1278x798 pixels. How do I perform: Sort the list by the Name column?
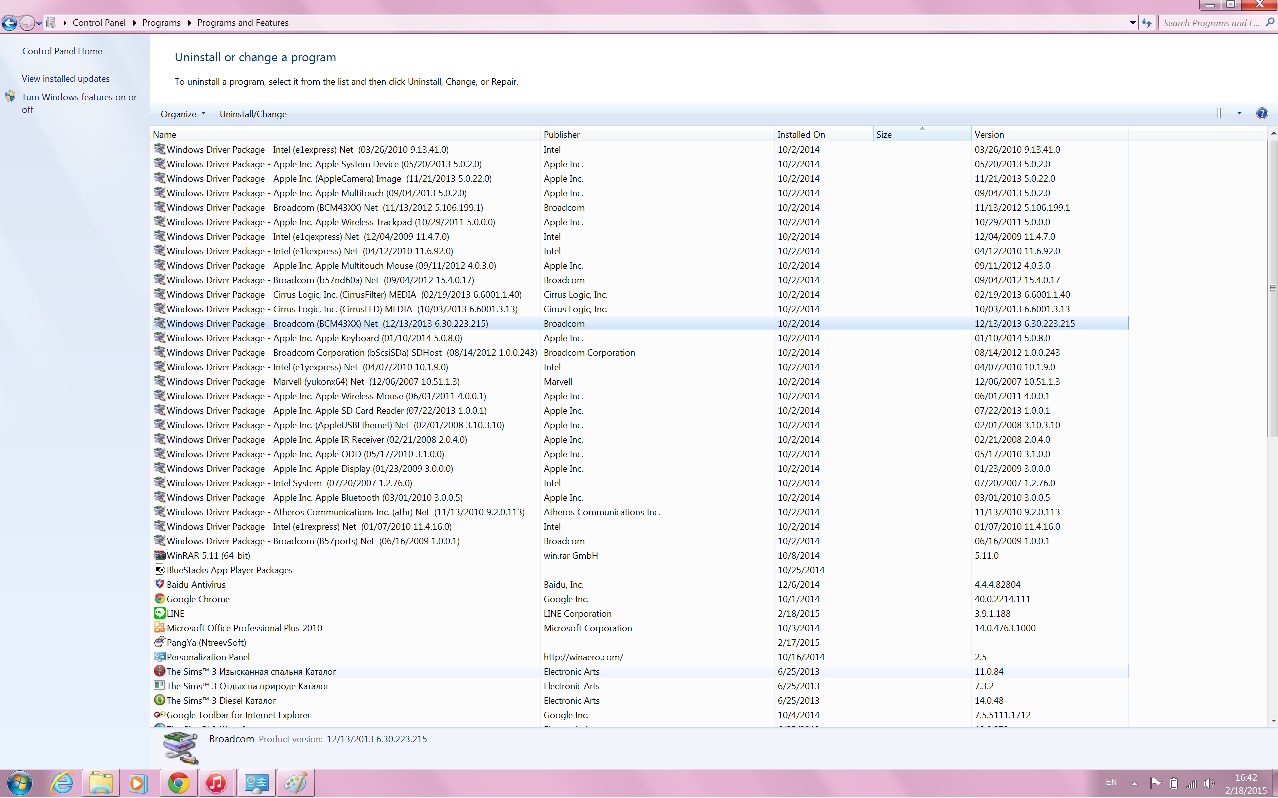(x=345, y=134)
